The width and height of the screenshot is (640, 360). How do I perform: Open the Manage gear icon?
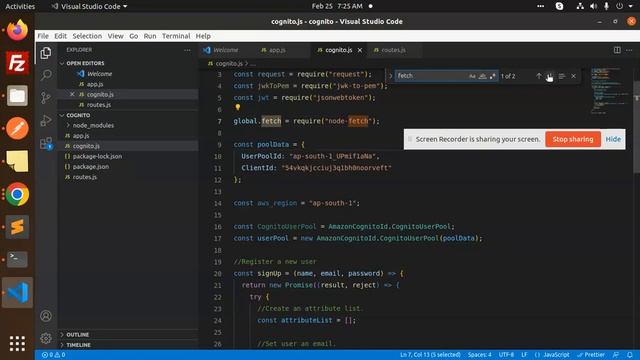coord(46,338)
